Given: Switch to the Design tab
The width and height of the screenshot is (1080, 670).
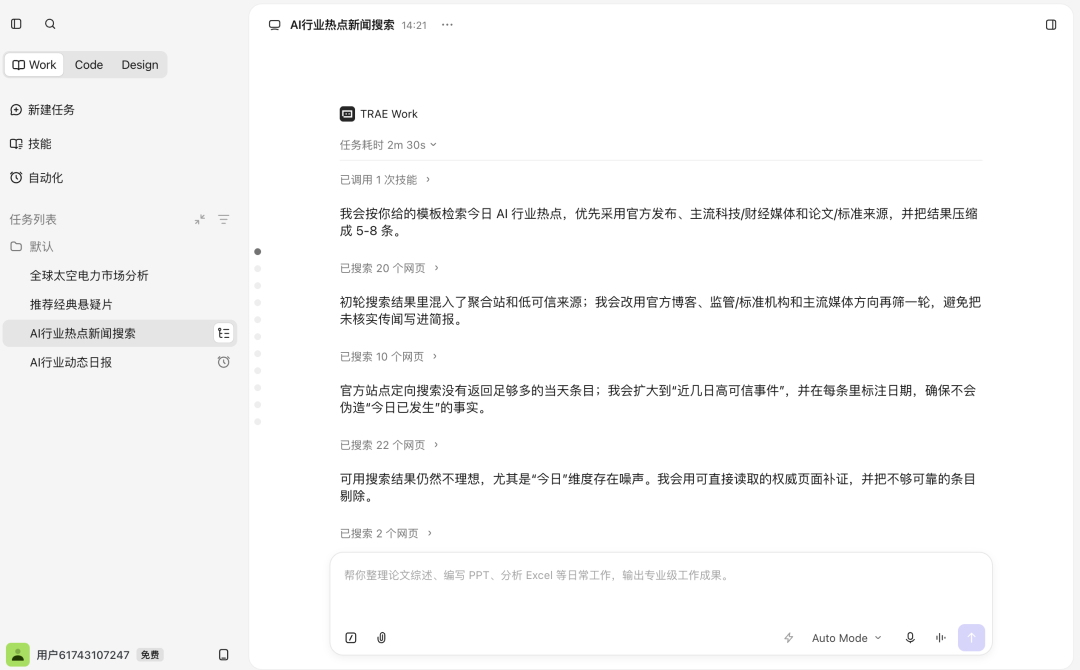Looking at the screenshot, I should pos(140,65).
